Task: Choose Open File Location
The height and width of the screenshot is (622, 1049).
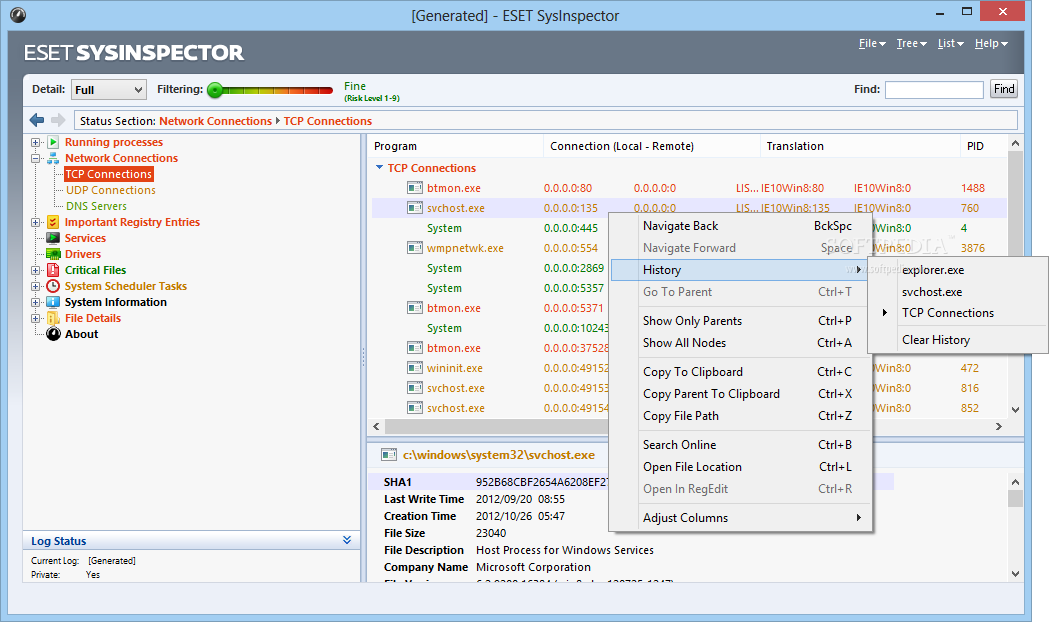Action: [740, 467]
